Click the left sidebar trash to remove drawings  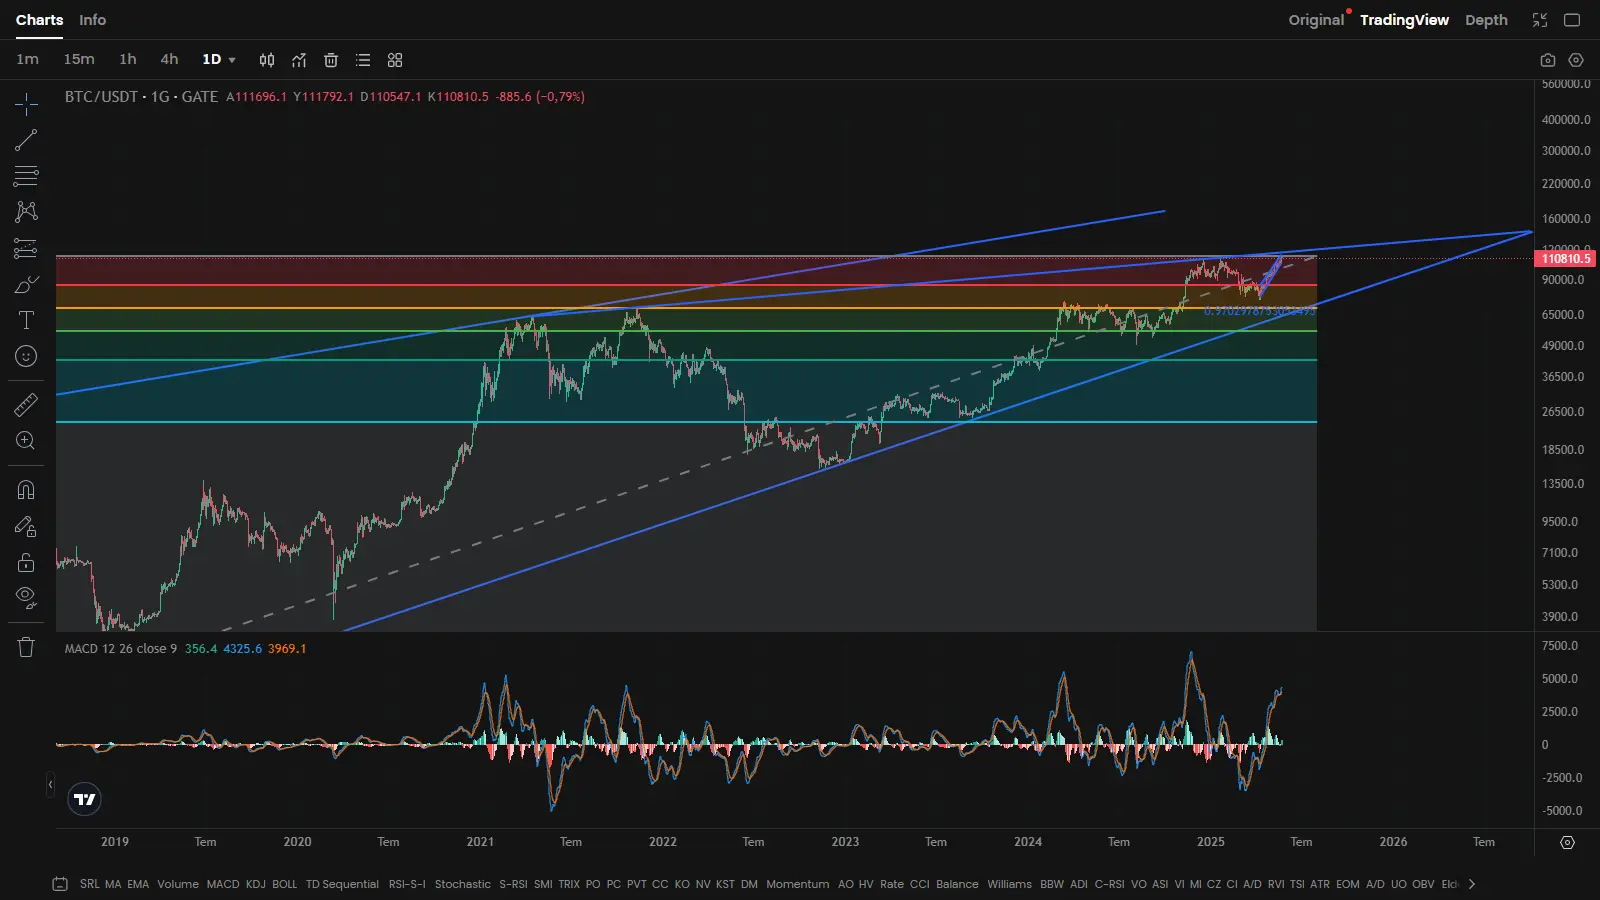tap(26, 647)
